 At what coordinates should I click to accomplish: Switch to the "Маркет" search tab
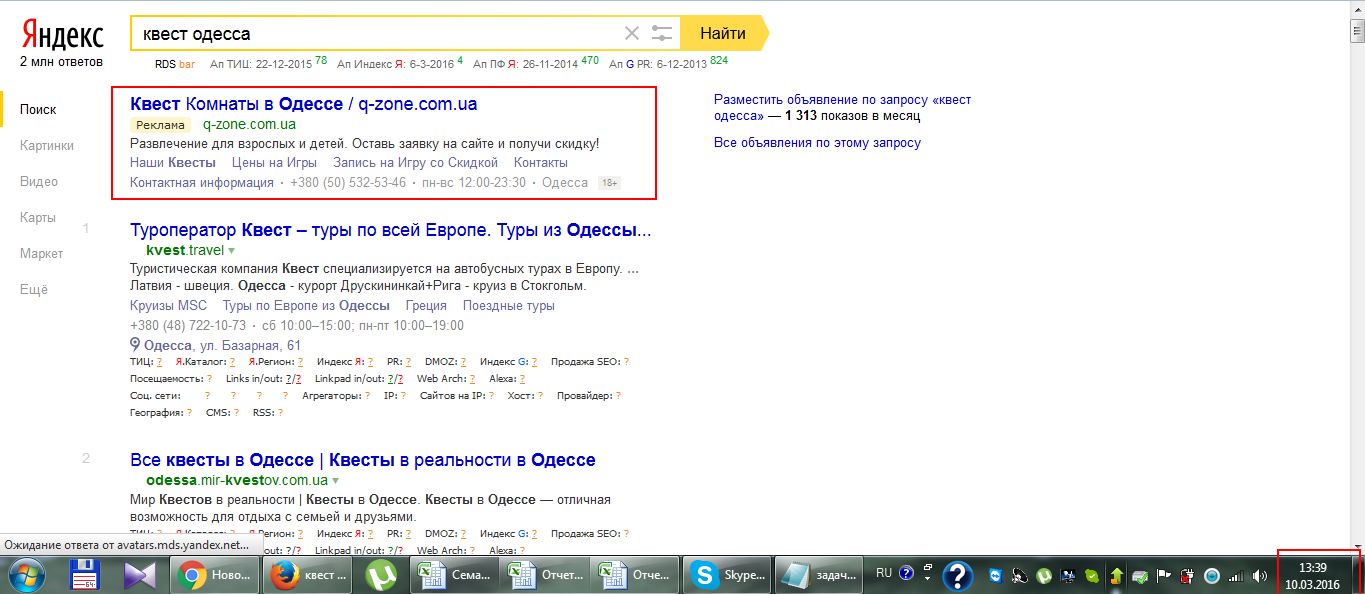click(41, 253)
